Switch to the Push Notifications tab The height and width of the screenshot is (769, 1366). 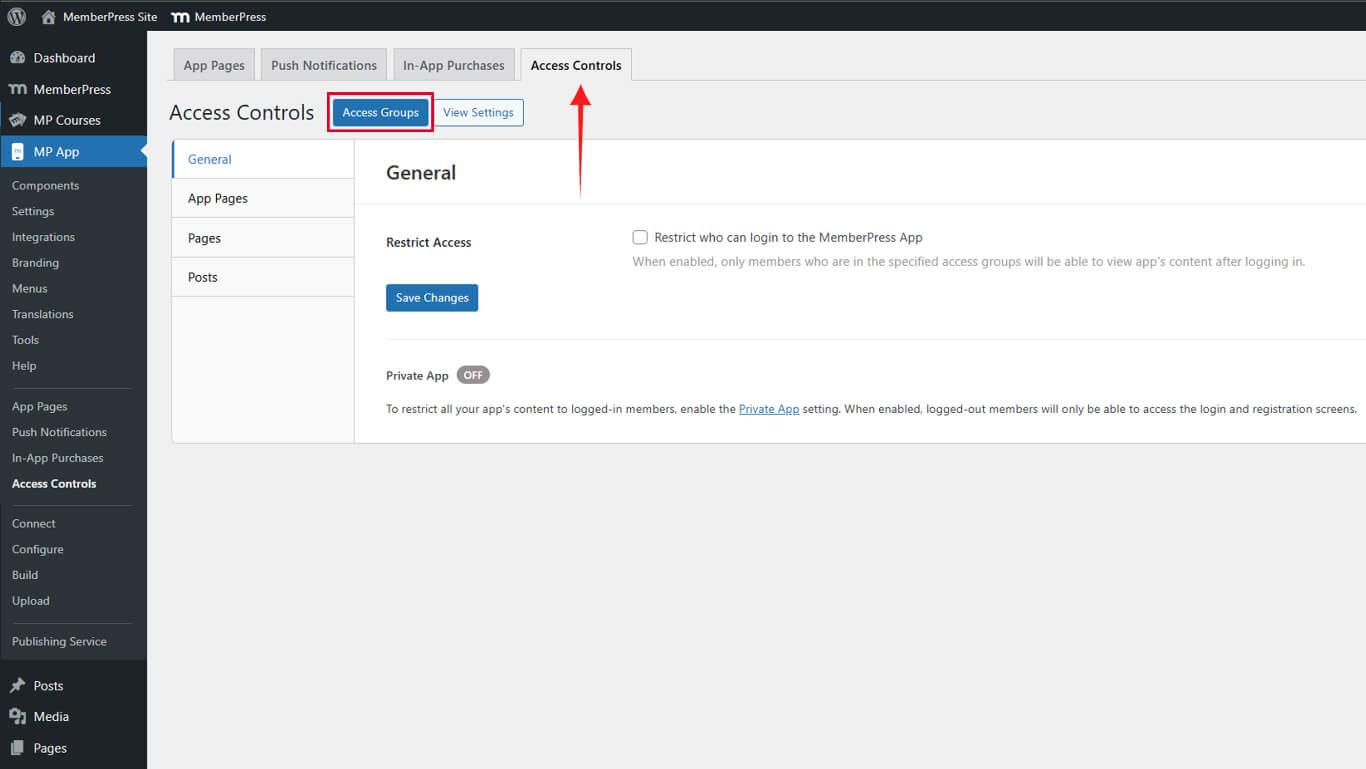point(323,65)
